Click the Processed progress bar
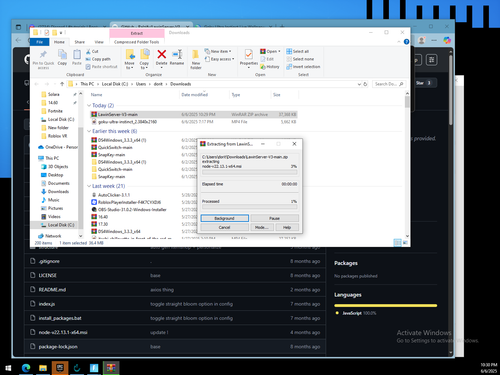500x375 pixels. click(249, 207)
